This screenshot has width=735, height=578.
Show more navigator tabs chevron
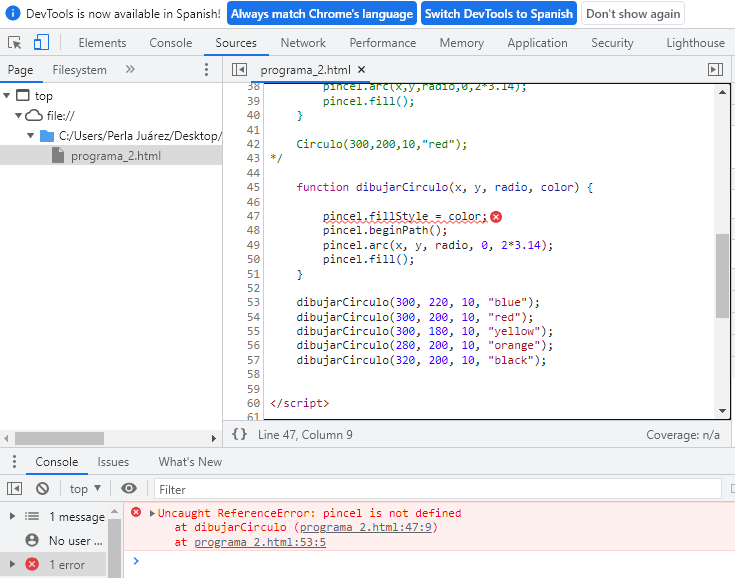point(130,69)
